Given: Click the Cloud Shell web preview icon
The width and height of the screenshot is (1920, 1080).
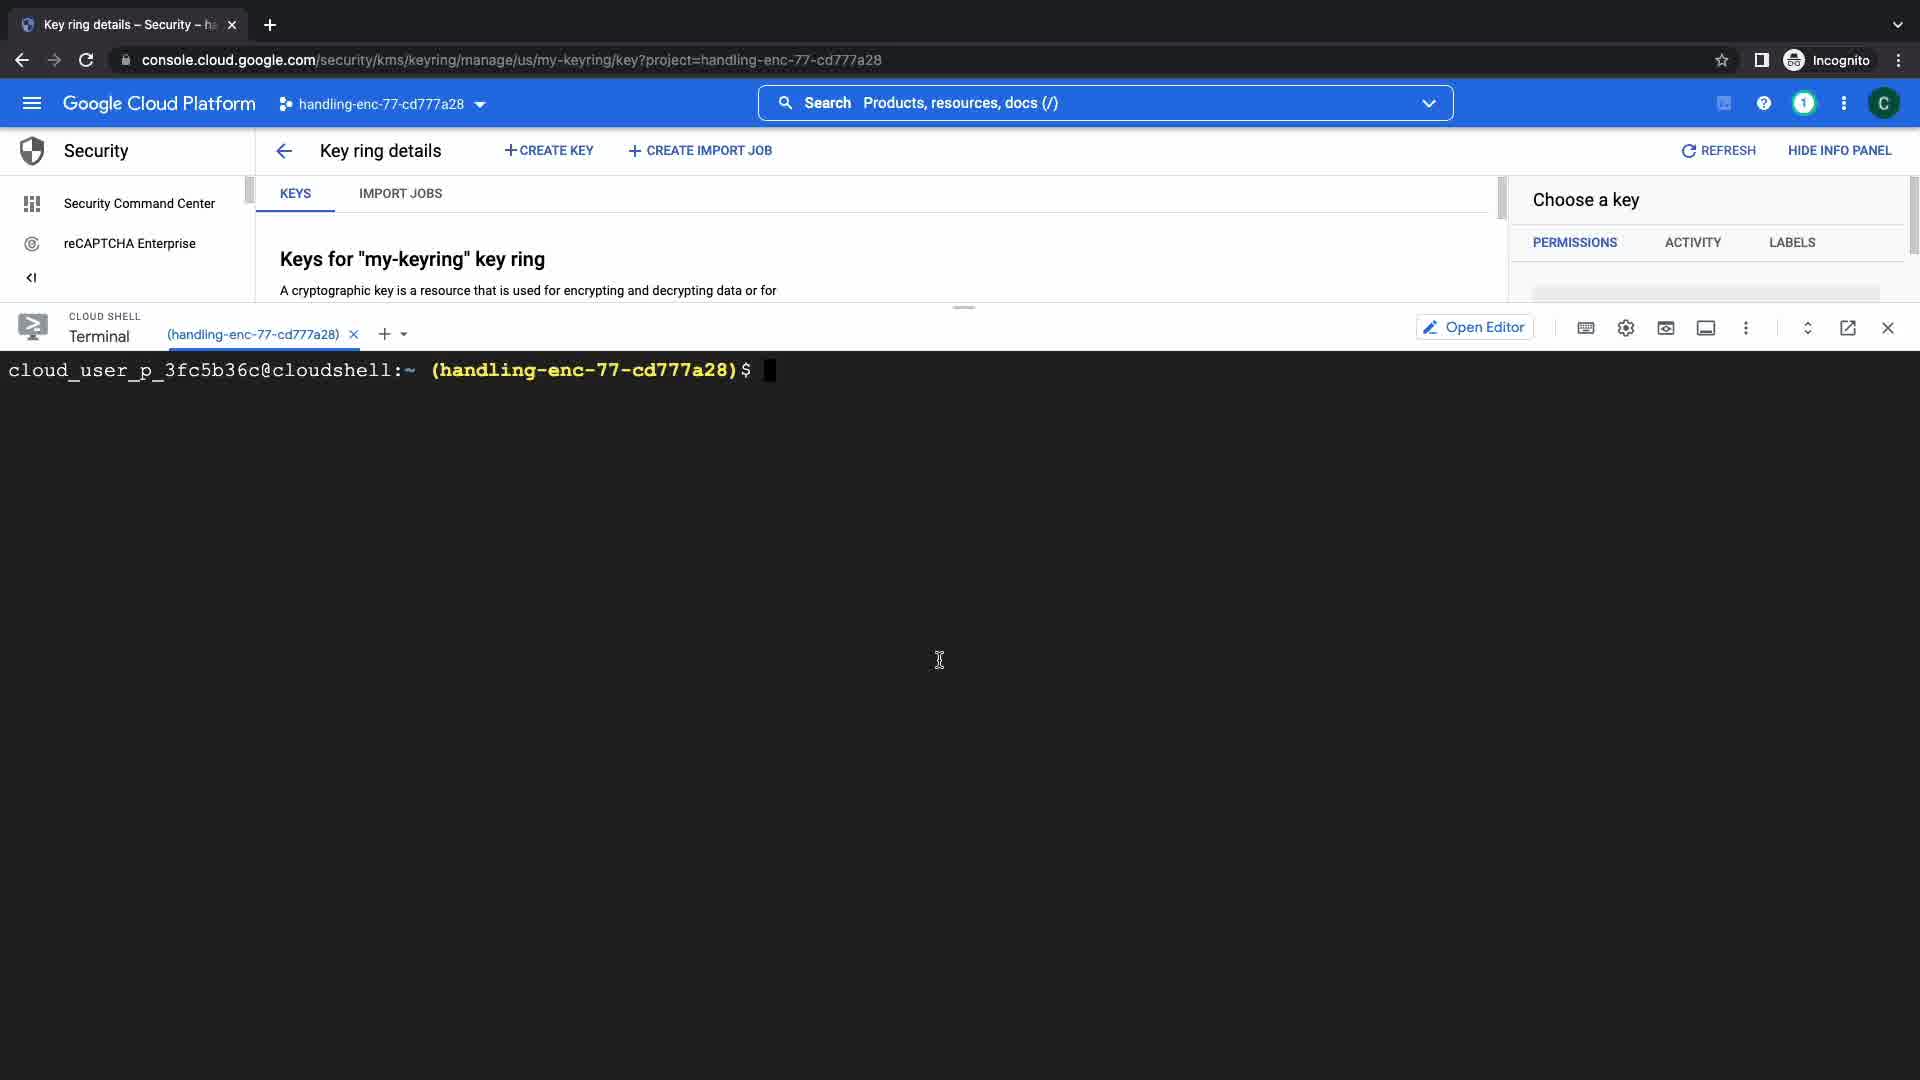Looking at the screenshot, I should pyautogui.click(x=1665, y=328).
